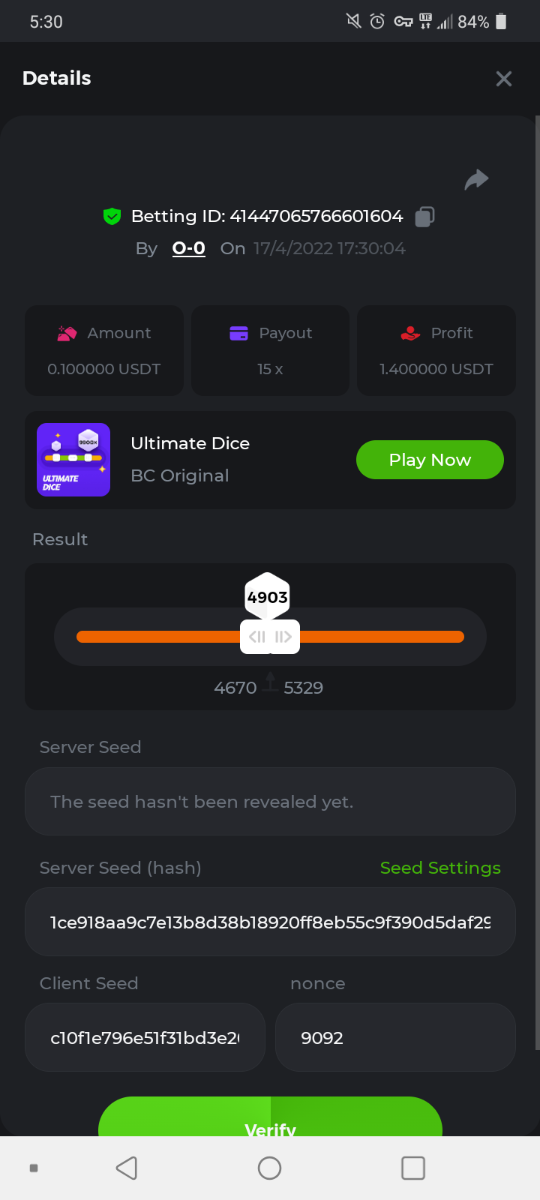540x1200 pixels.
Task: Select the Client Seed field
Action: click(x=145, y=1037)
